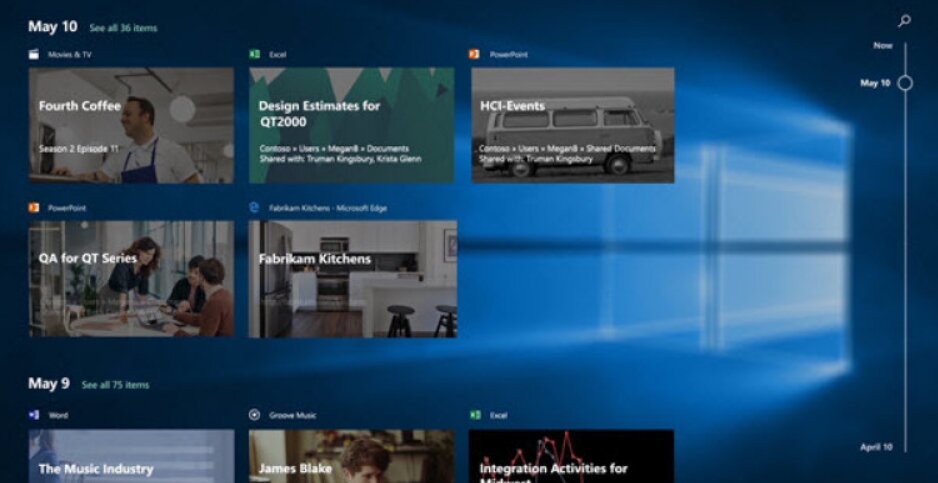The image size is (938, 483).
Task: Click the Excel label above Integration Activities
Action: 498,415
